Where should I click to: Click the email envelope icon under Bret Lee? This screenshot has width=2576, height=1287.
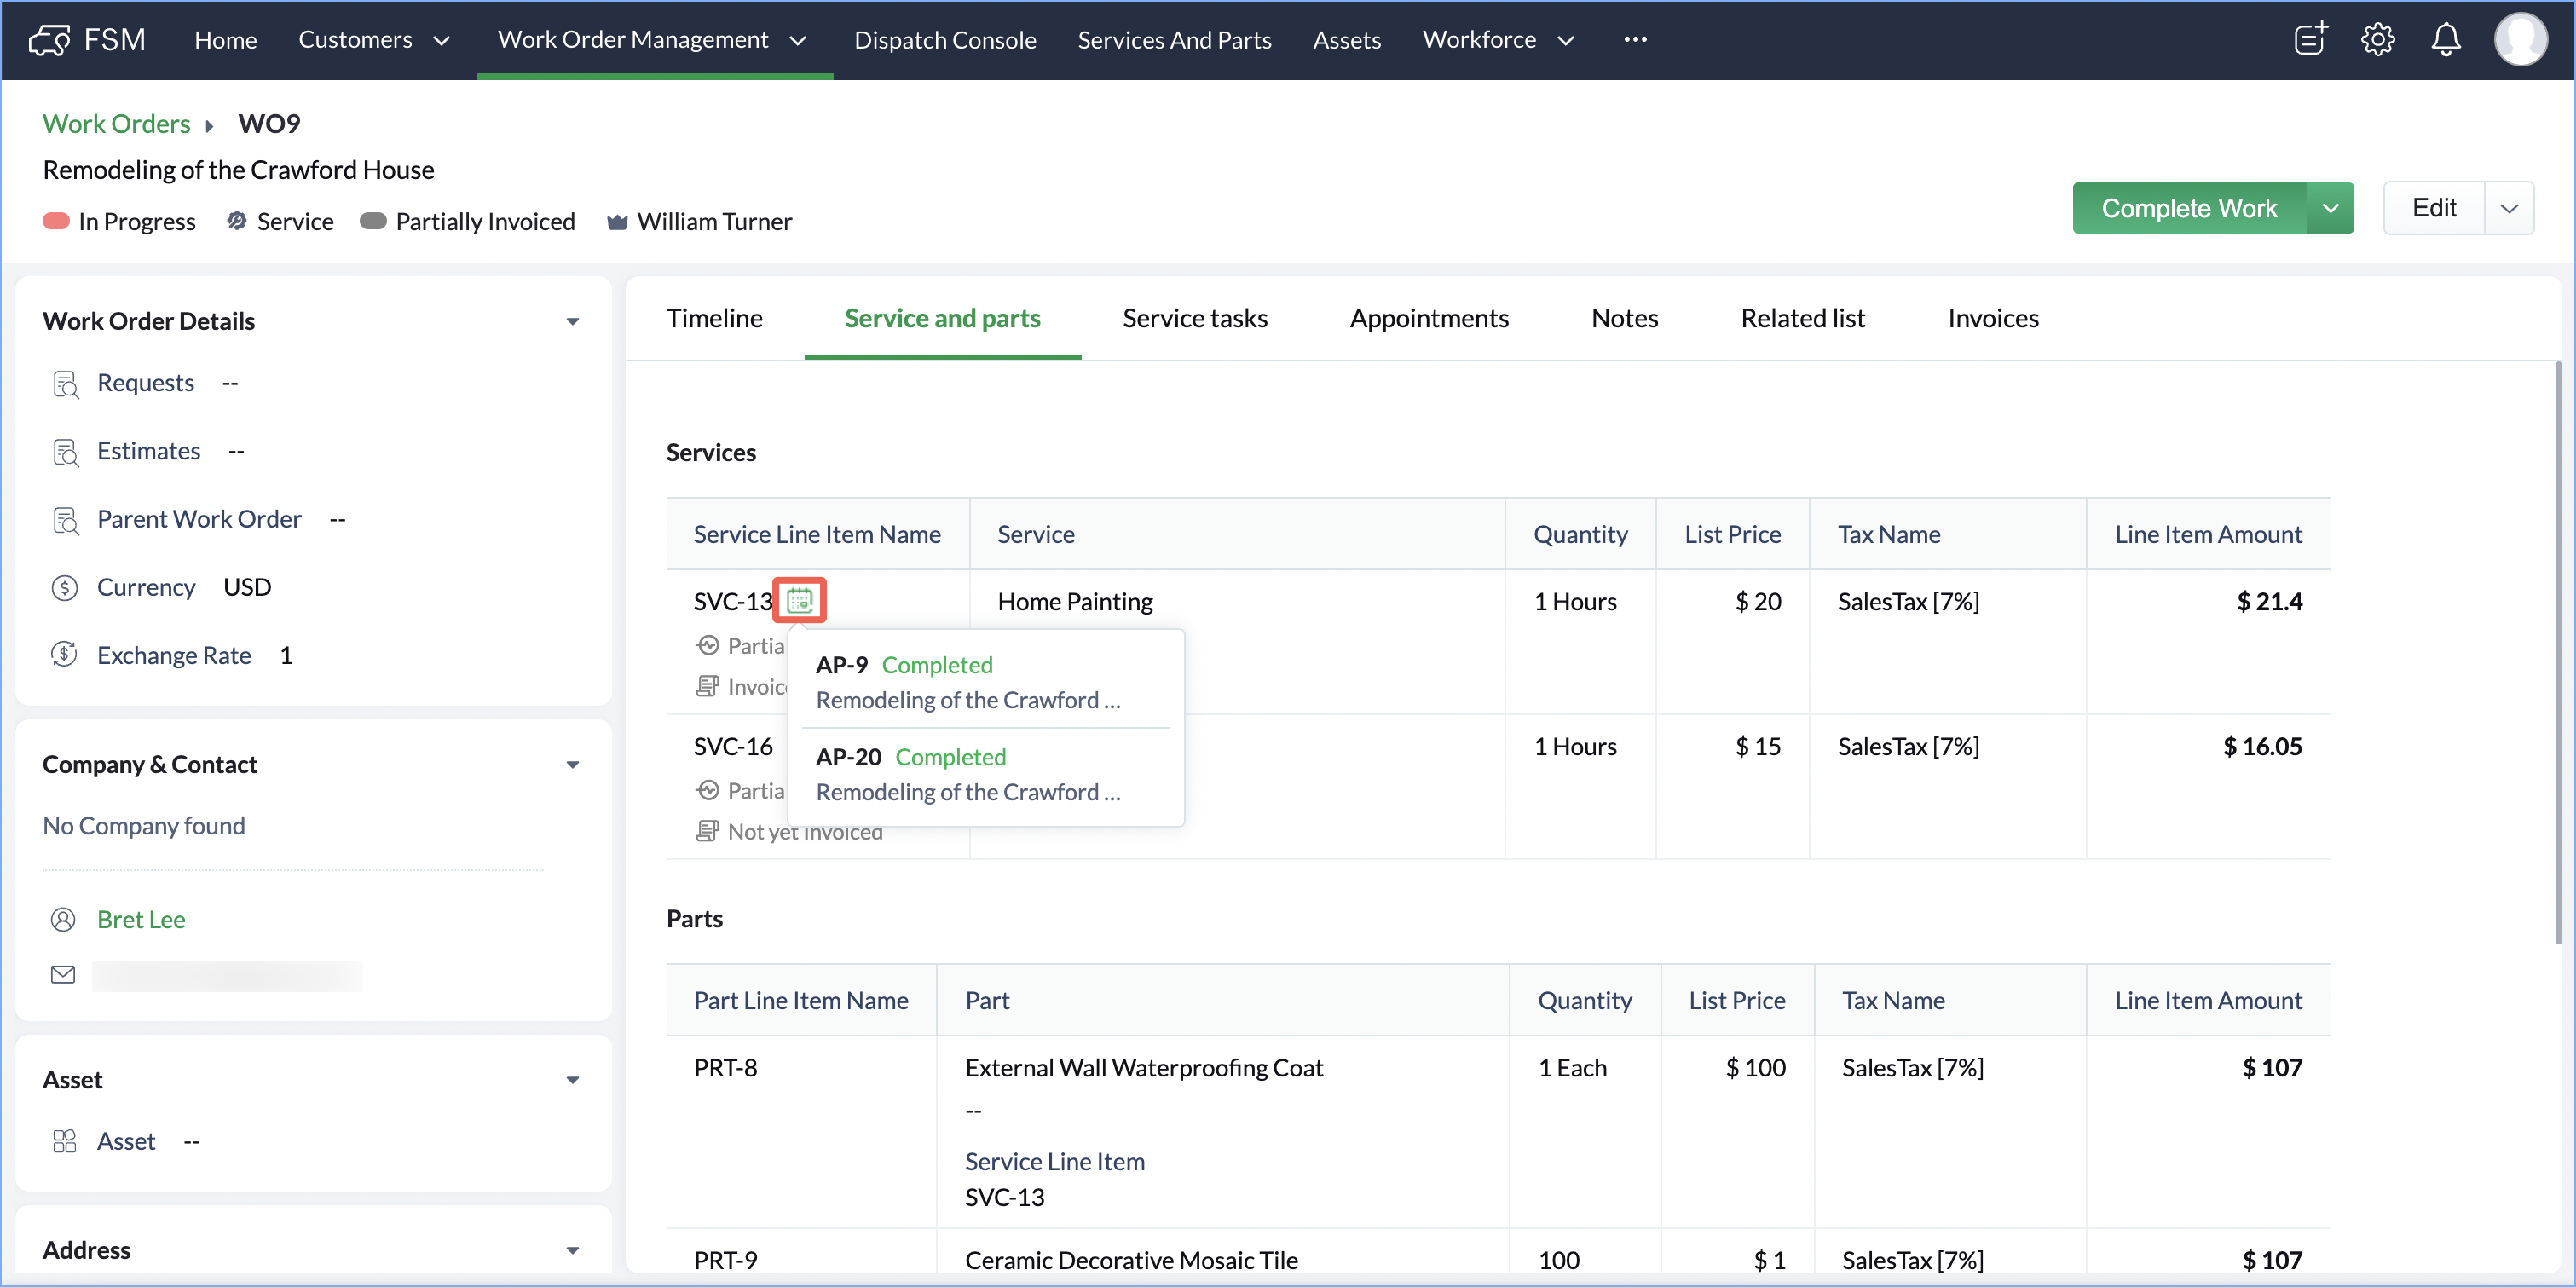point(63,975)
